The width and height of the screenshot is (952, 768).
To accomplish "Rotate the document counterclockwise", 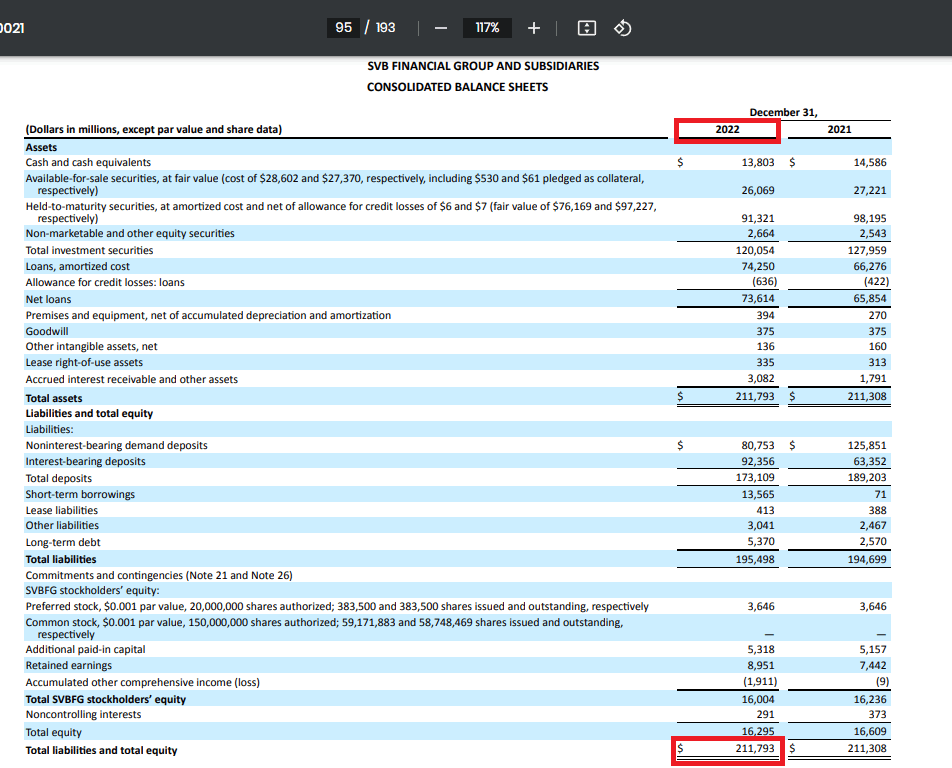I will 621,28.
